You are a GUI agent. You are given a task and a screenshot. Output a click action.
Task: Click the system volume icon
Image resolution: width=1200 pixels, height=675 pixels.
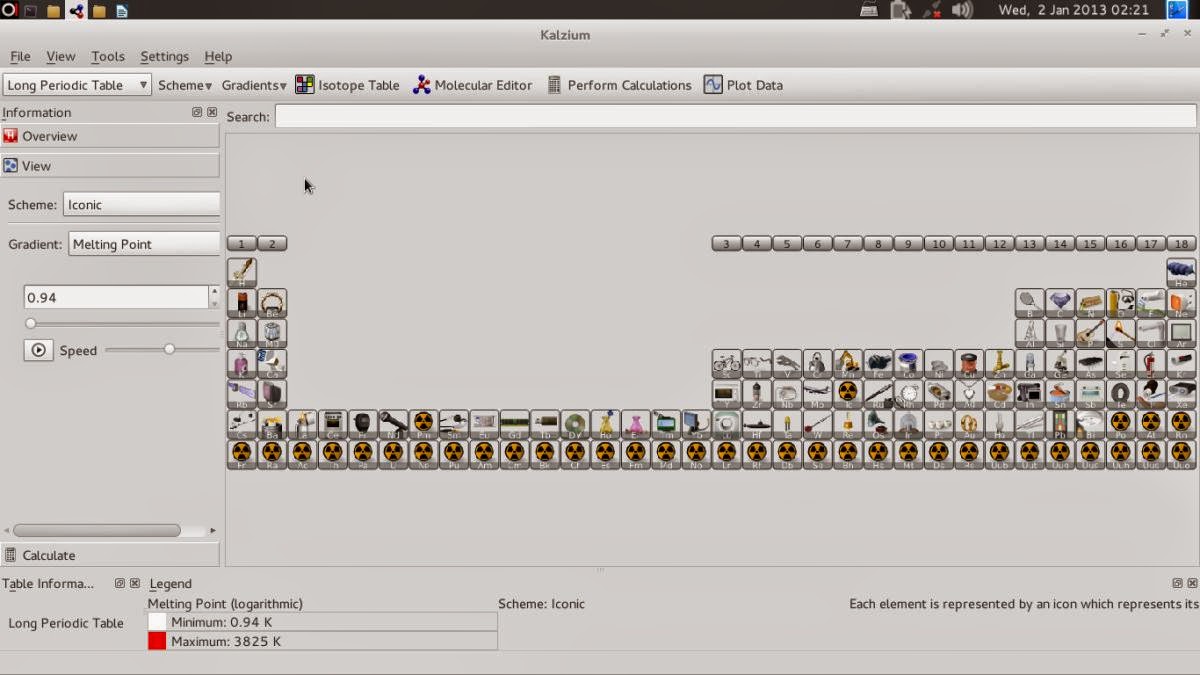coord(962,10)
